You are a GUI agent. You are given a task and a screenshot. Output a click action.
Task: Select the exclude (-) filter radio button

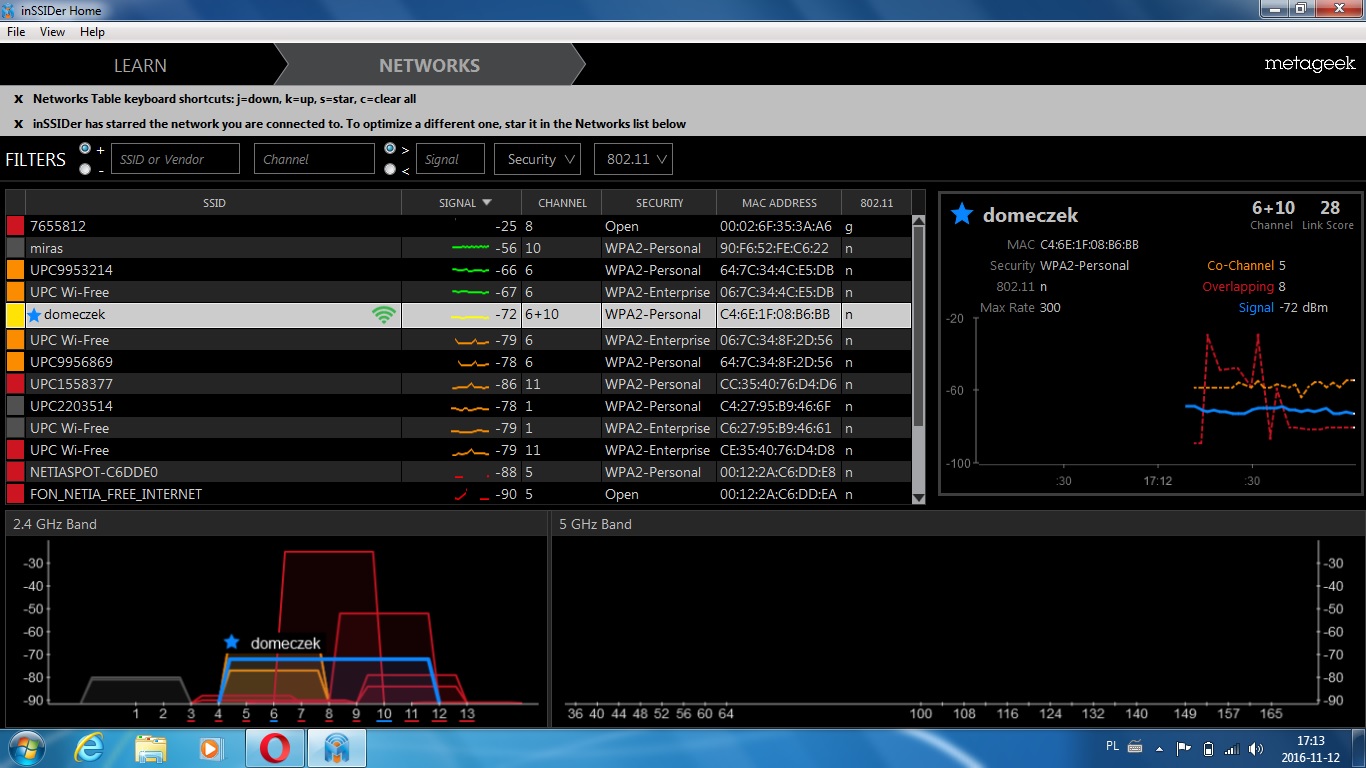pos(85,169)
